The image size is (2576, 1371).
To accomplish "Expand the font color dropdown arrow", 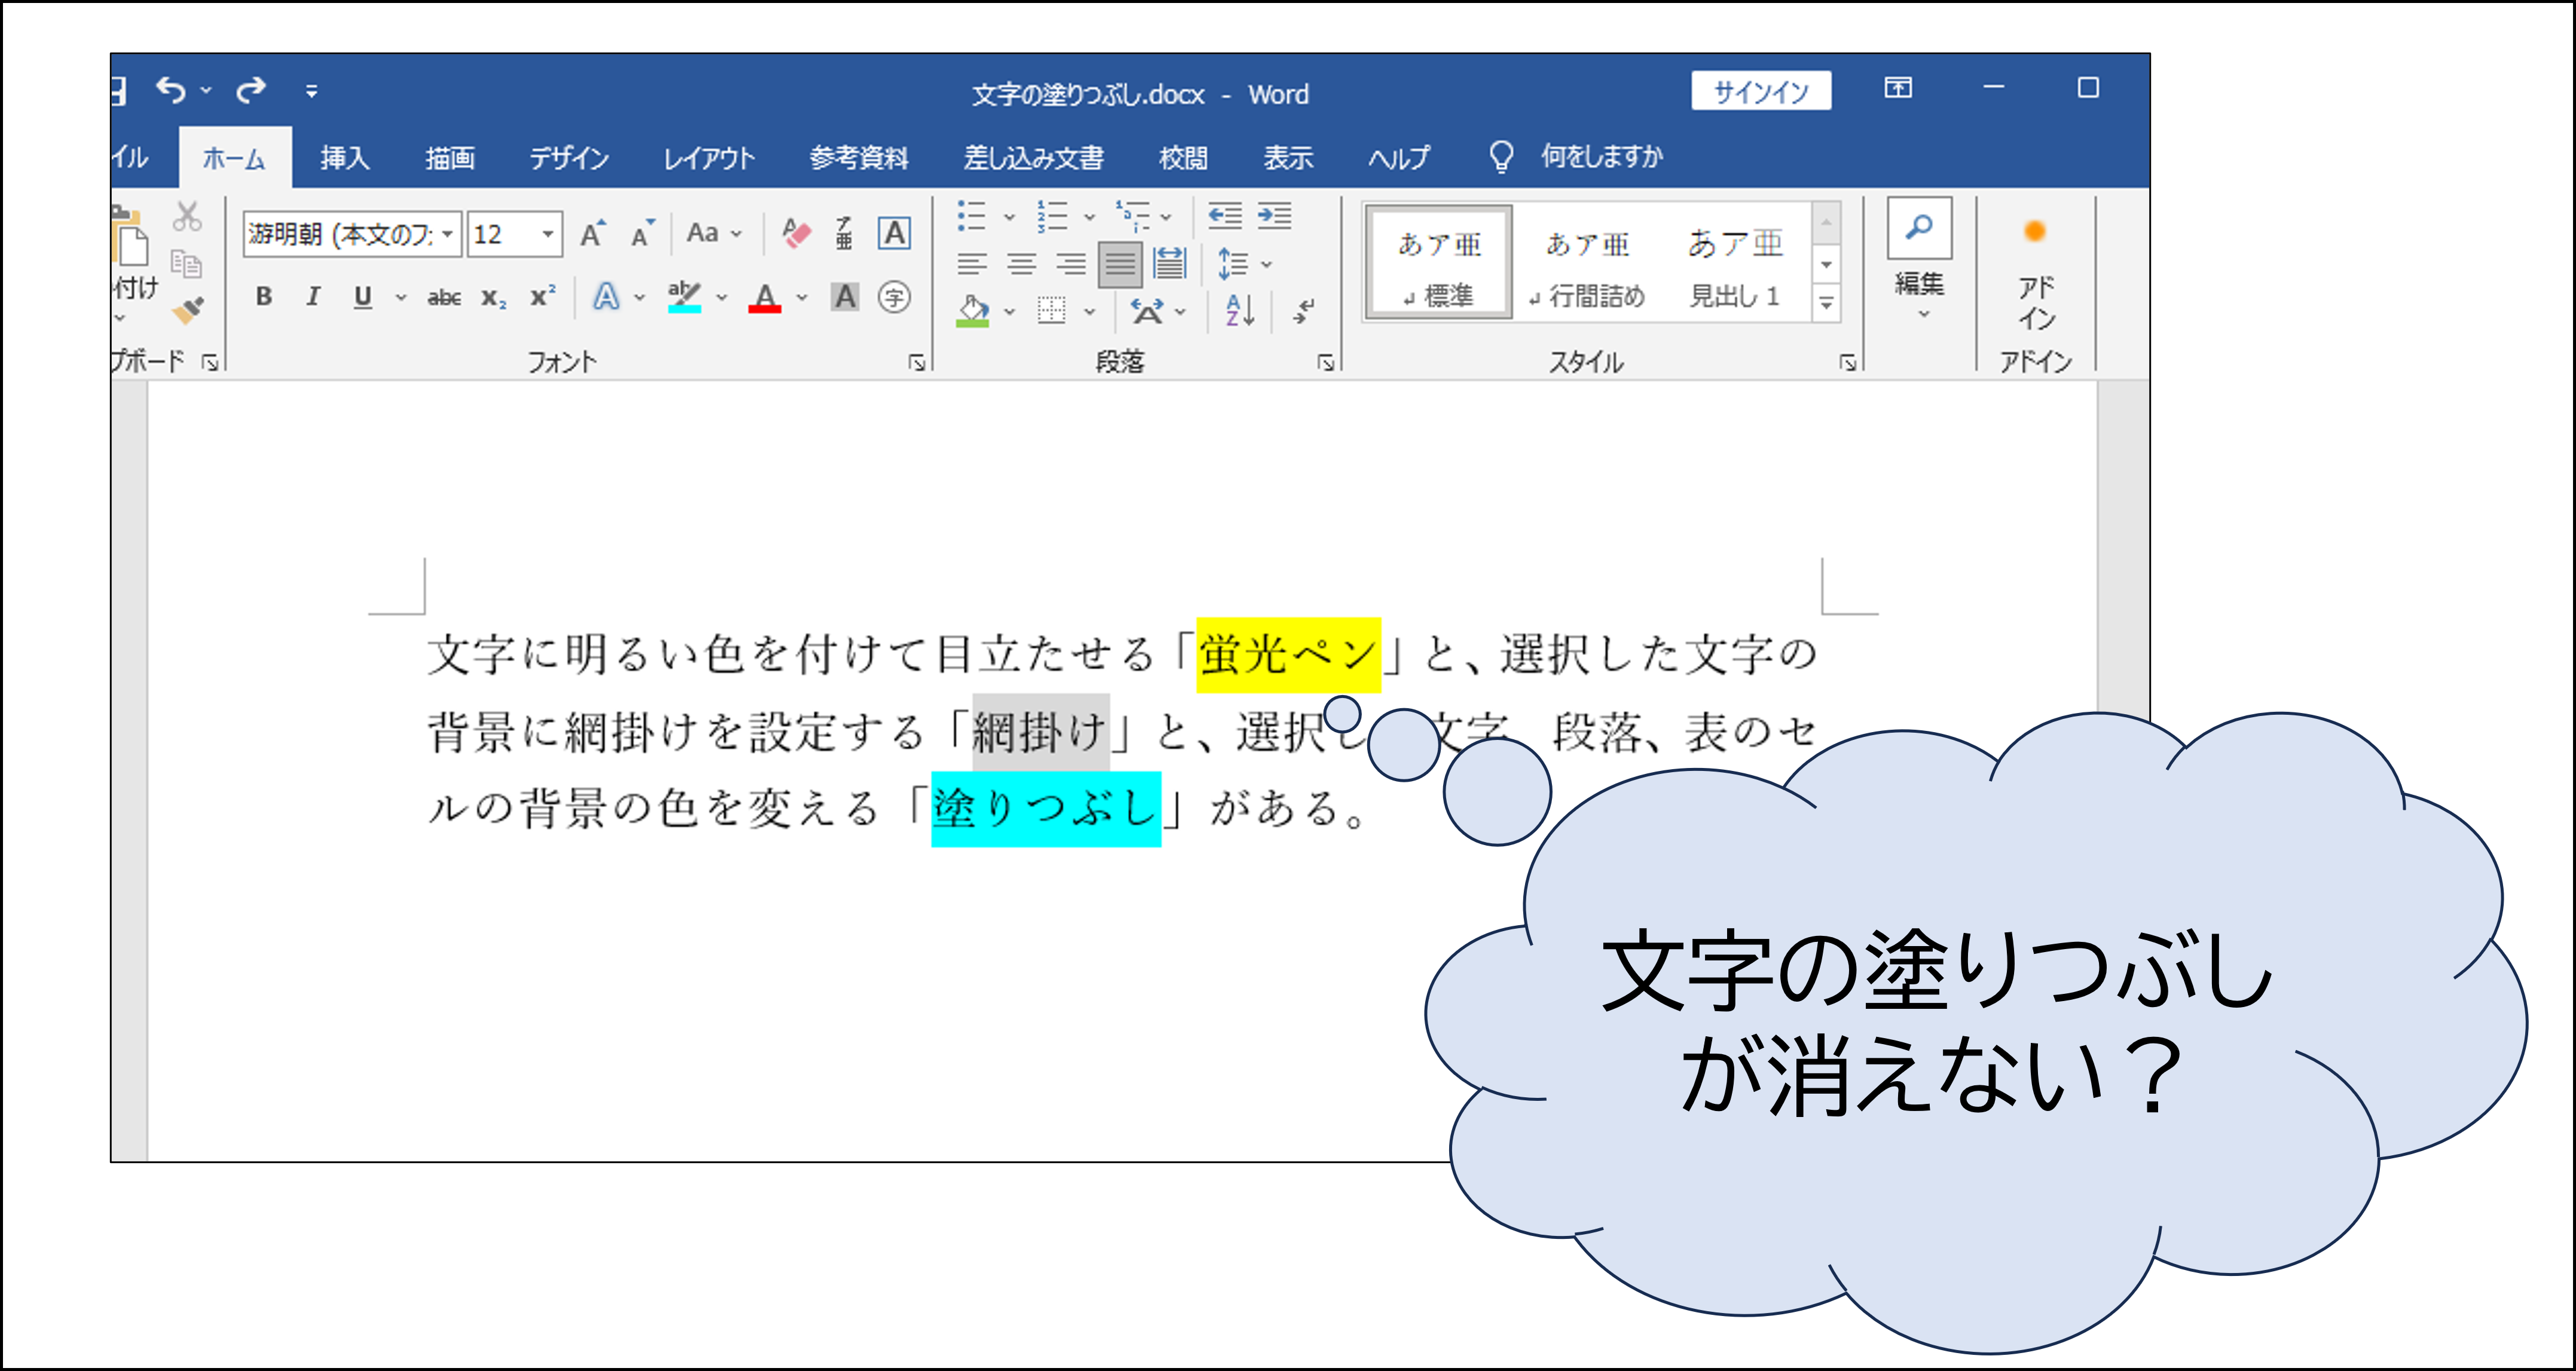I will 802,297.
